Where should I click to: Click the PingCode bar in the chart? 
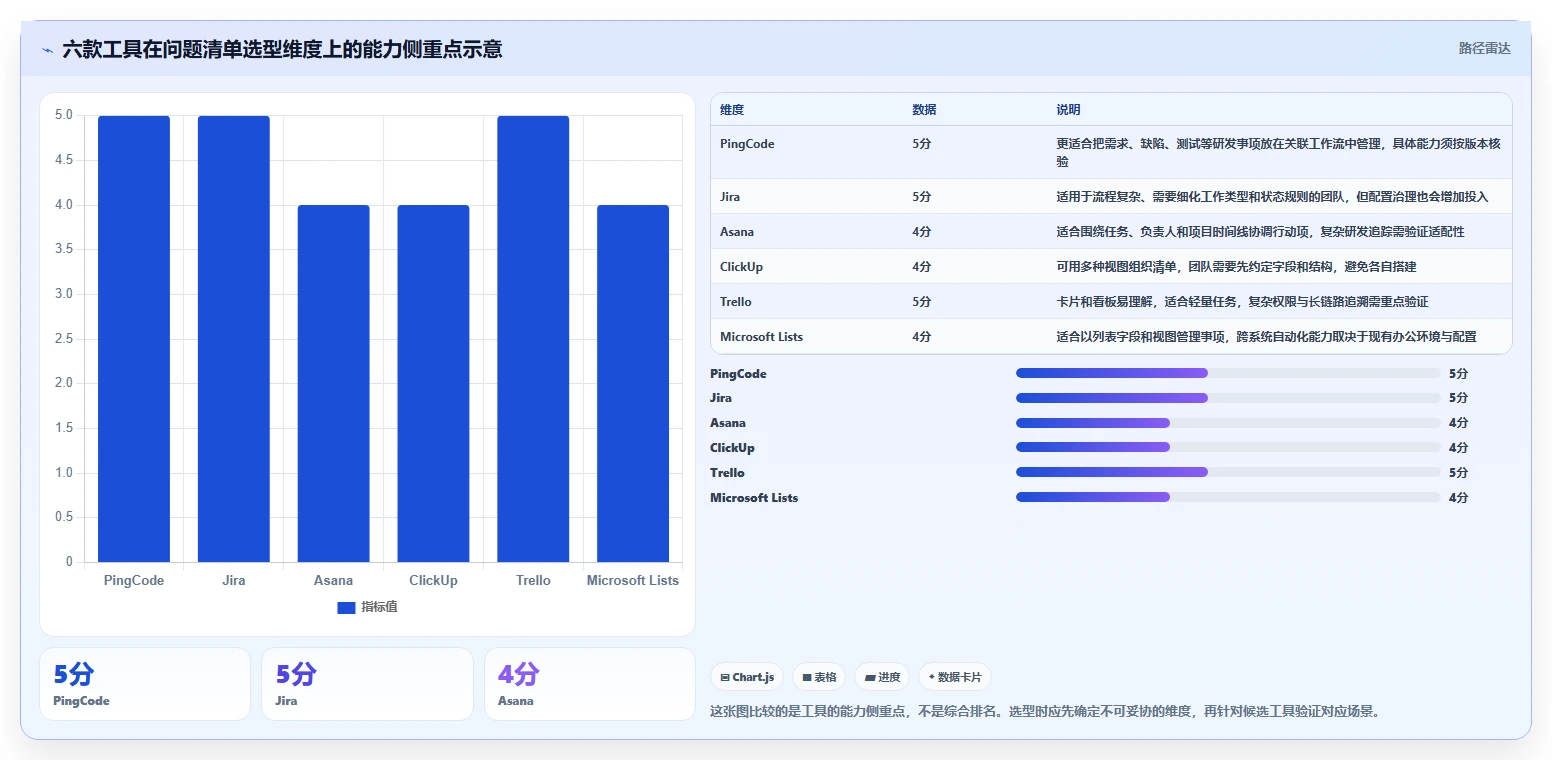click(134, 339)
